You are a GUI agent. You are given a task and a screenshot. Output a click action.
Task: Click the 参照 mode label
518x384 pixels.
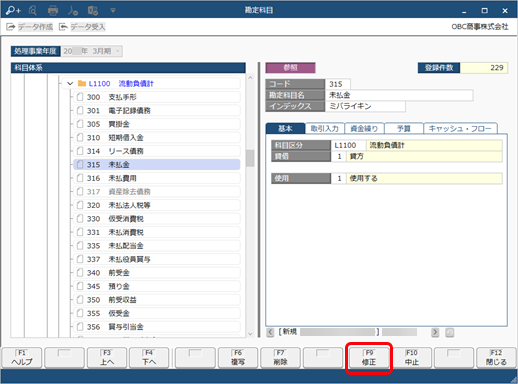[x=290, y=68]
